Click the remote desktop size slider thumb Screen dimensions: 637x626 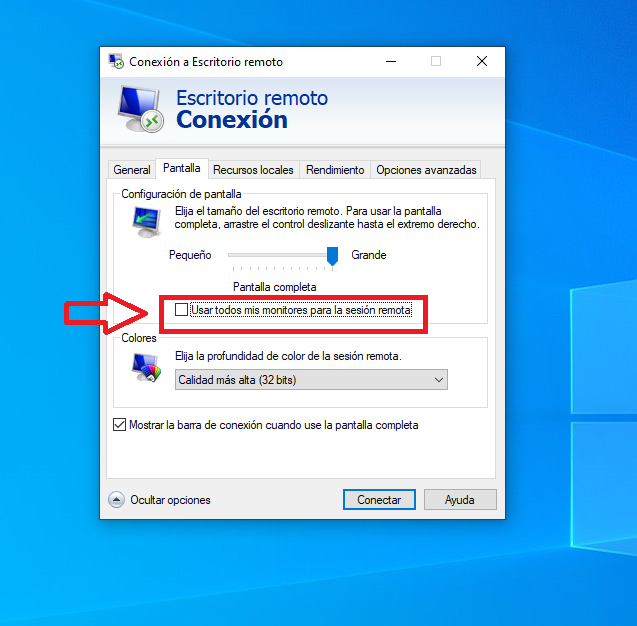pyautogui.click(x=332, y=256)
